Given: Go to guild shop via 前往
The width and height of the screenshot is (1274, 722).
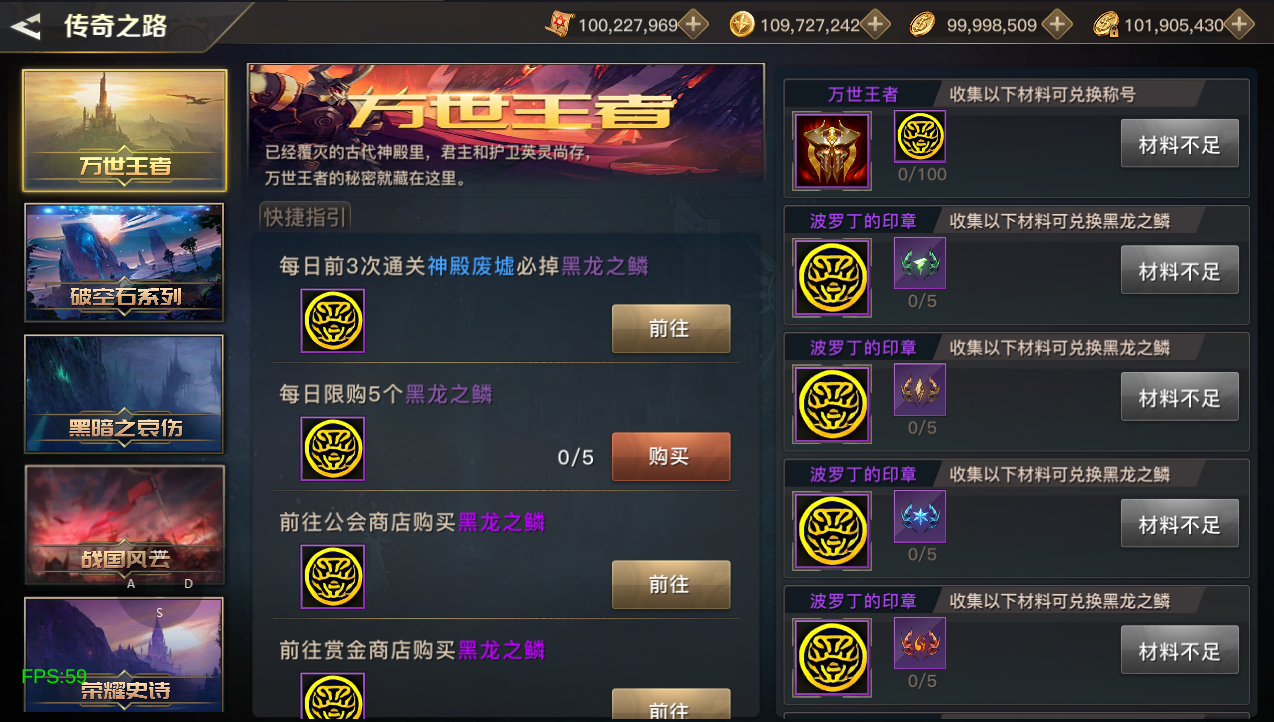Looking at the screenshot, I should point(671,585).
